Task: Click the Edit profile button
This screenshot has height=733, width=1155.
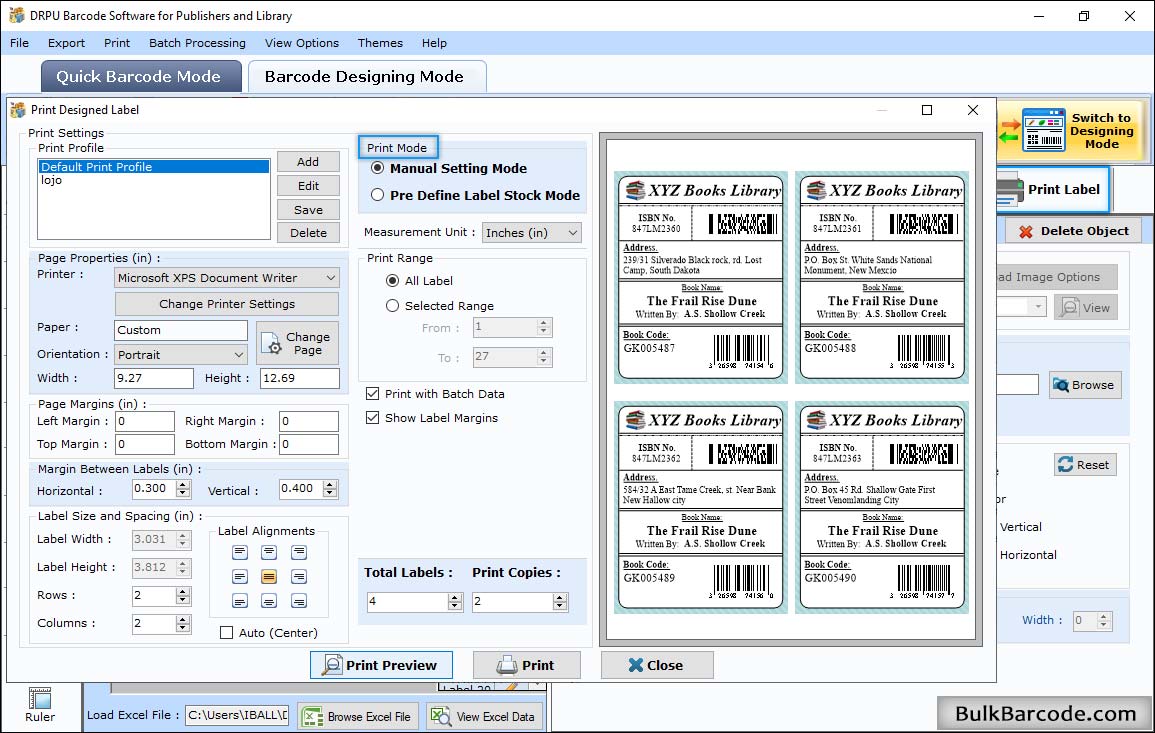Action: (308, 186)
